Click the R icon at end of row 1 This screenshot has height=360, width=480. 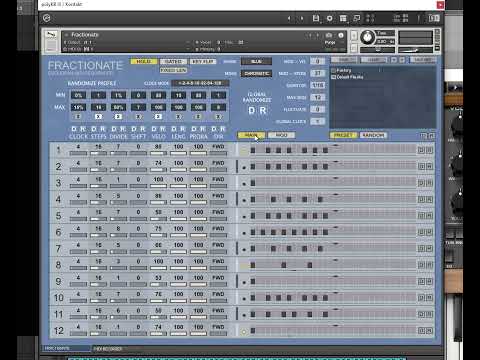pyautogui.click(x=430, y=150)
